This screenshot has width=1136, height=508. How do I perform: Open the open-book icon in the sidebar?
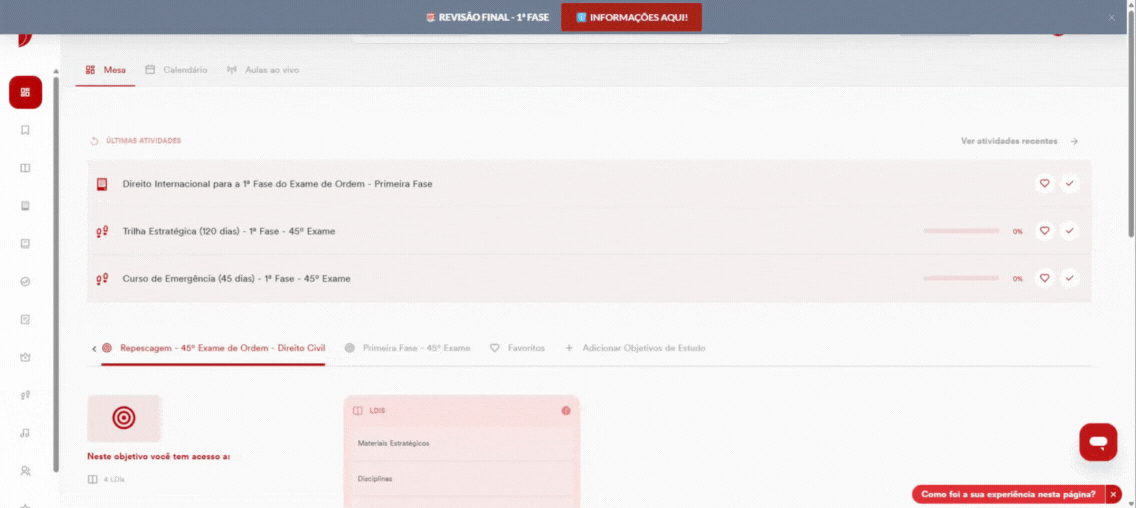[25, 168]
